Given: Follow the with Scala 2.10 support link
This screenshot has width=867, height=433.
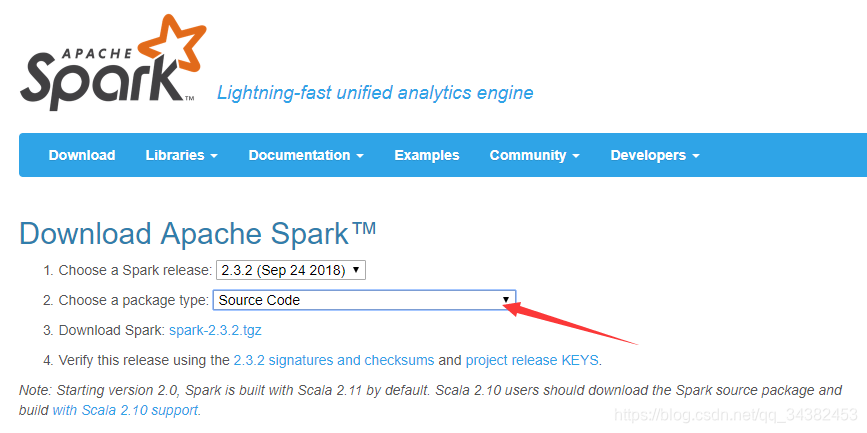Looking at the screenshot, I should click(x=125, y=411).
